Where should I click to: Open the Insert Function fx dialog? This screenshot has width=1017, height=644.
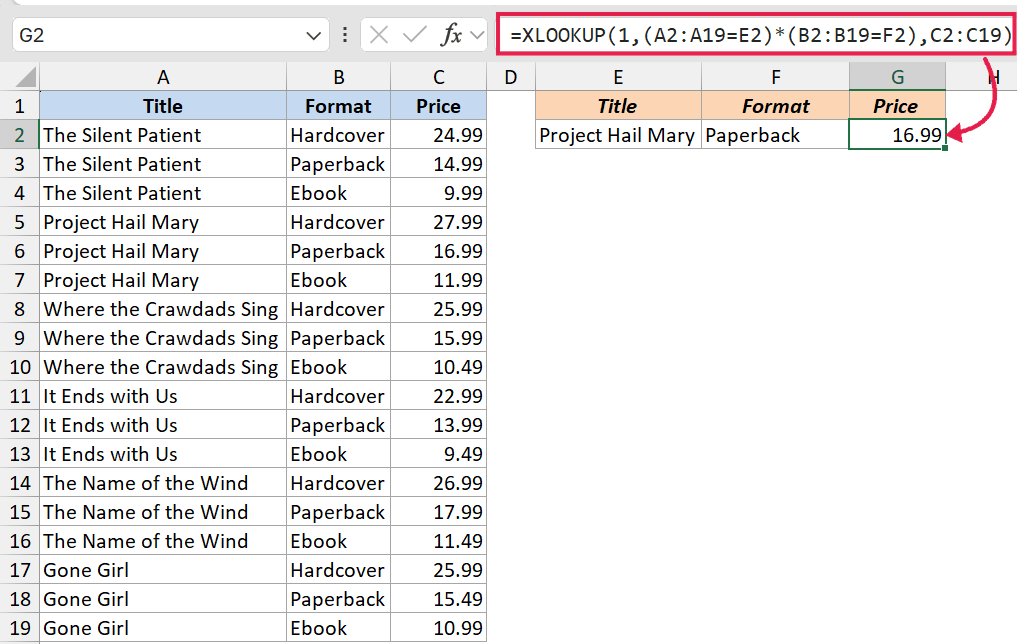[x=451, y=34]
